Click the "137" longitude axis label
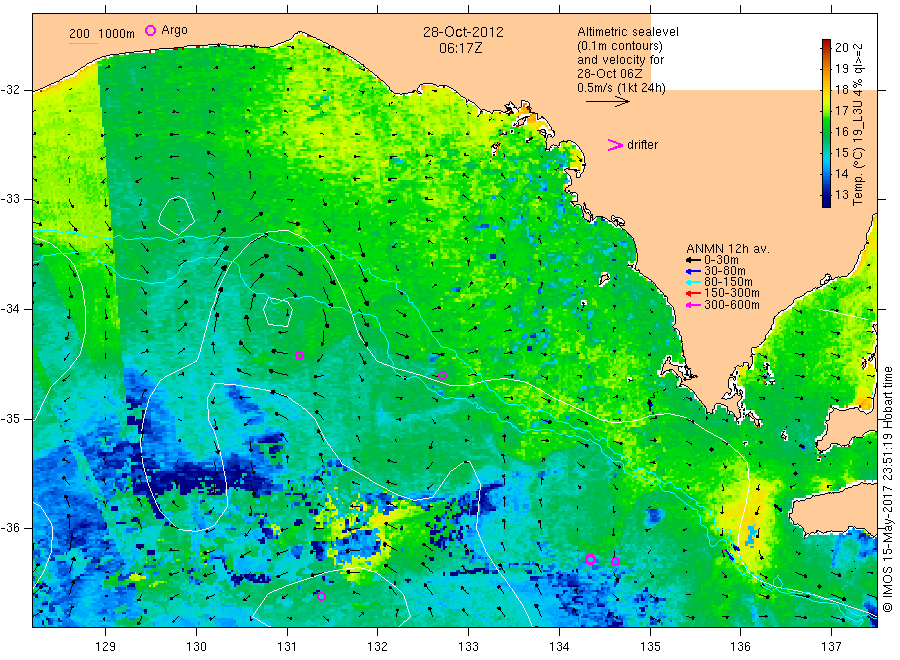 (831, 647)
